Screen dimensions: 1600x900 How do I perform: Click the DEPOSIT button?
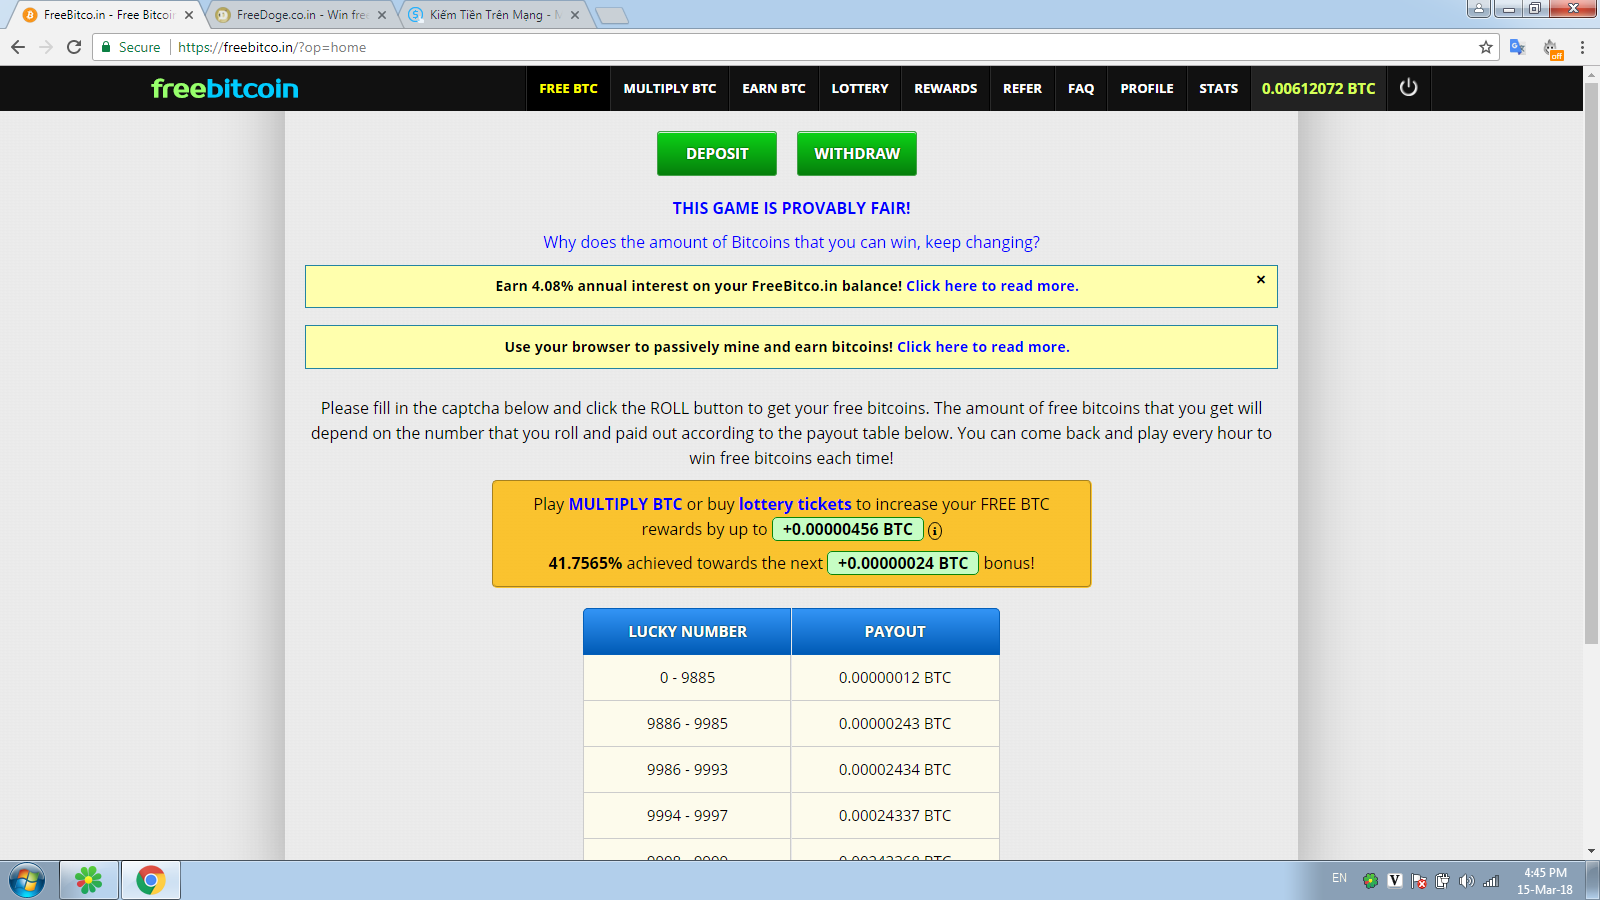717,154
